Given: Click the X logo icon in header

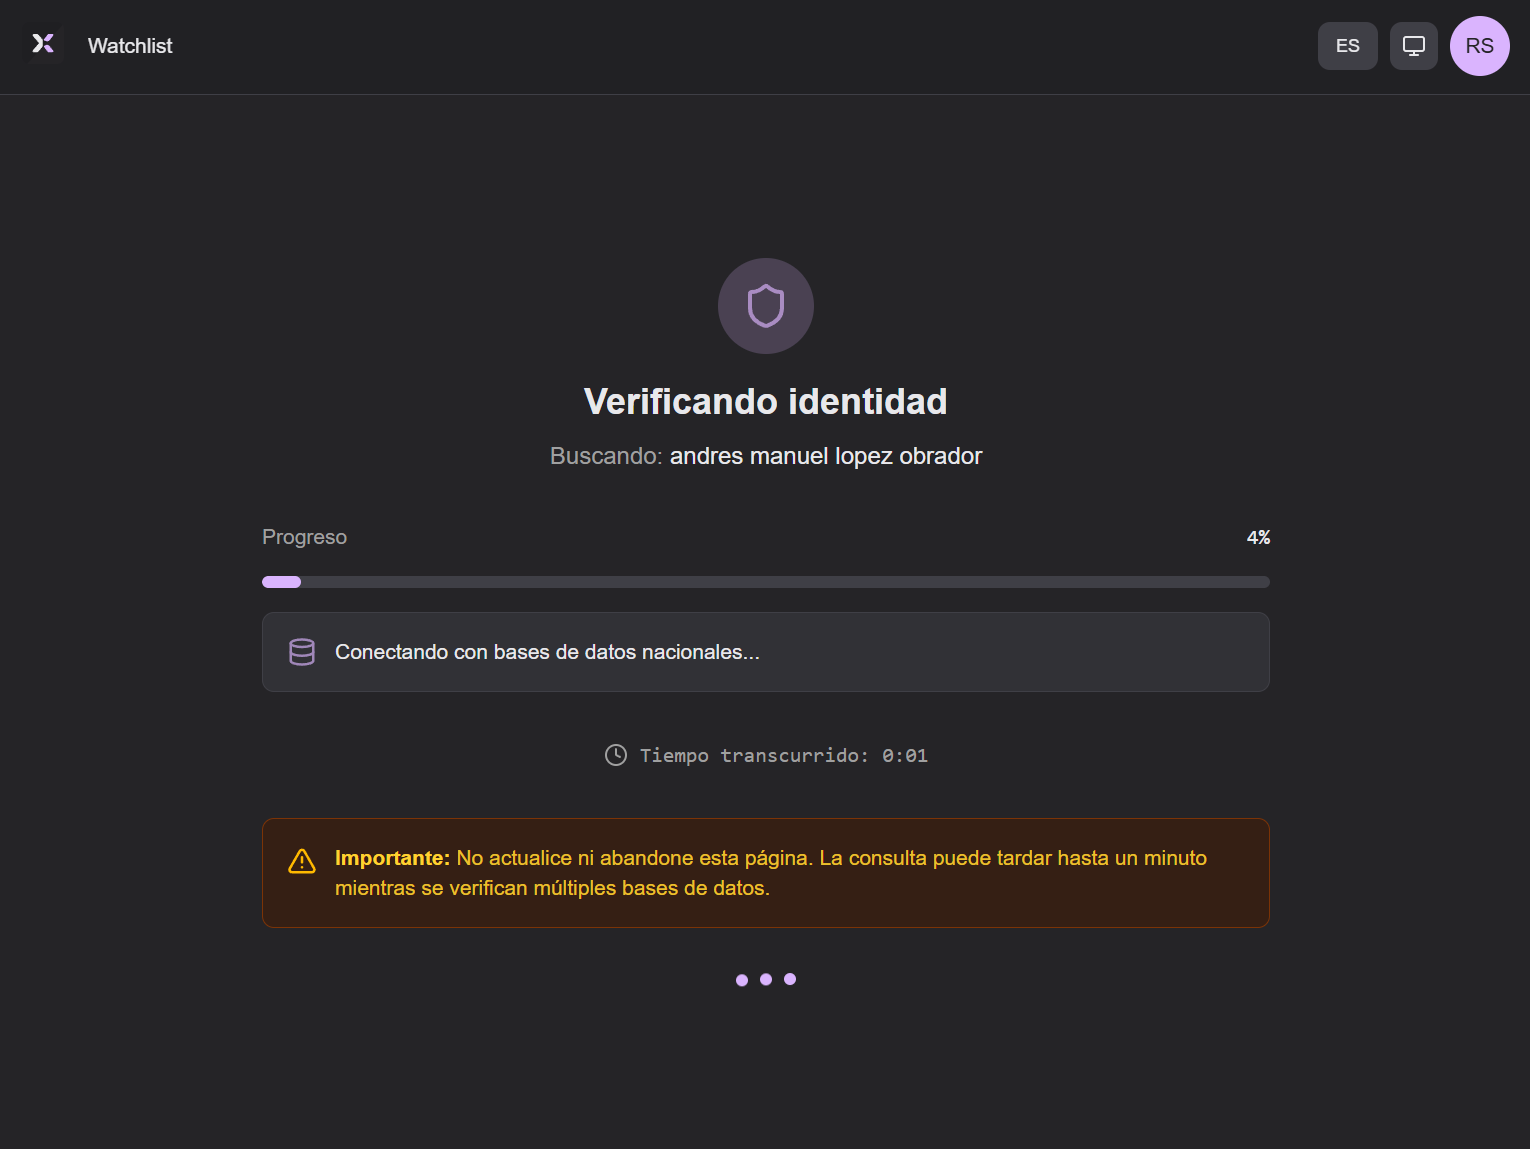Looking at the screenshot, I should pyautogui.click(x=43, y=44).
